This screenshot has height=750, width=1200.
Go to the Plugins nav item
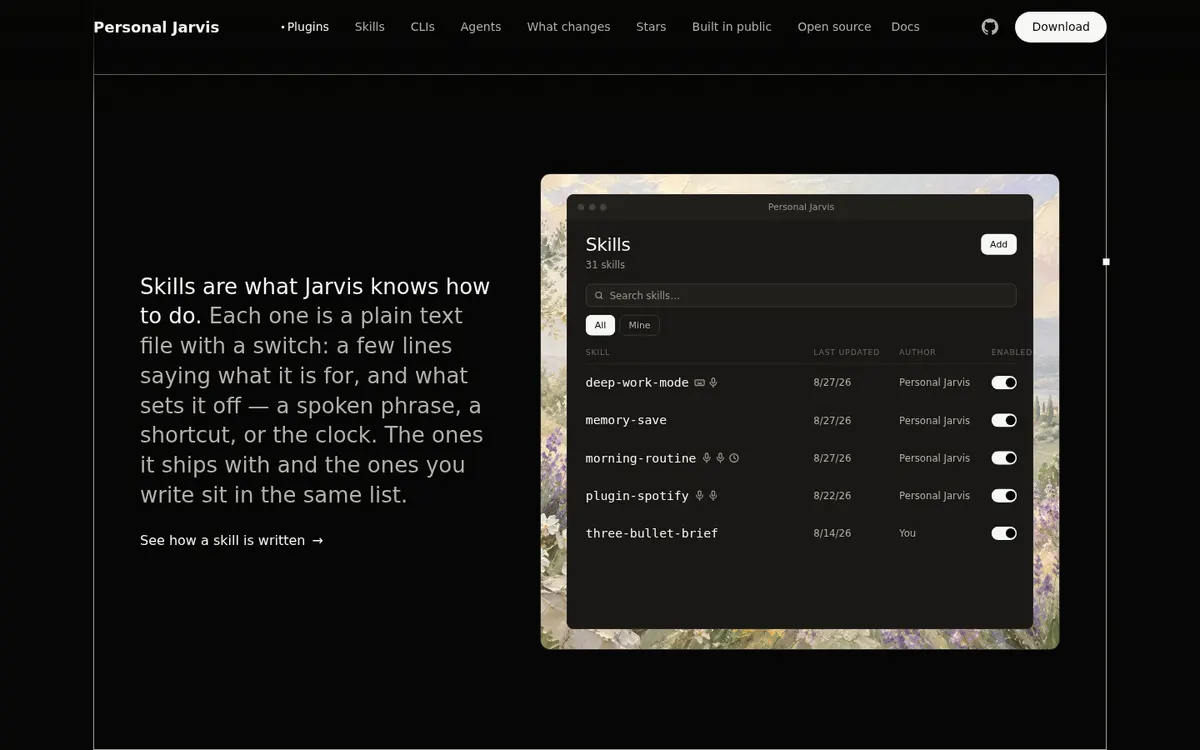(x=305, y=27)
